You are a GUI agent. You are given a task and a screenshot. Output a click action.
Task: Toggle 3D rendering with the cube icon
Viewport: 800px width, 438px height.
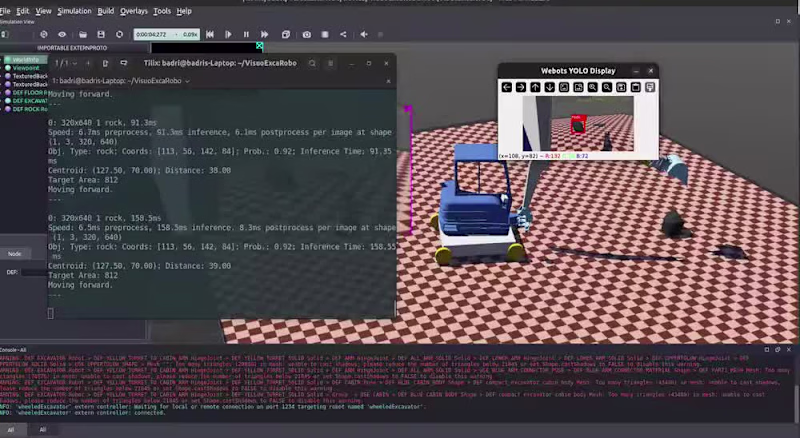pos(286,34)
